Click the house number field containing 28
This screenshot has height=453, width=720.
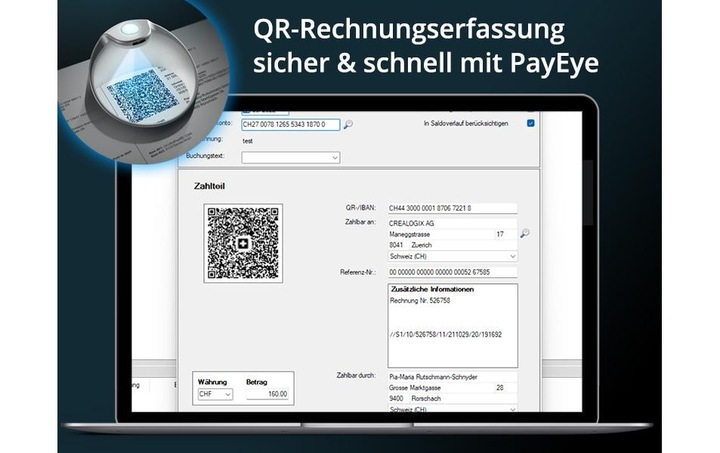pyautogui.click(x=506, y=388)
